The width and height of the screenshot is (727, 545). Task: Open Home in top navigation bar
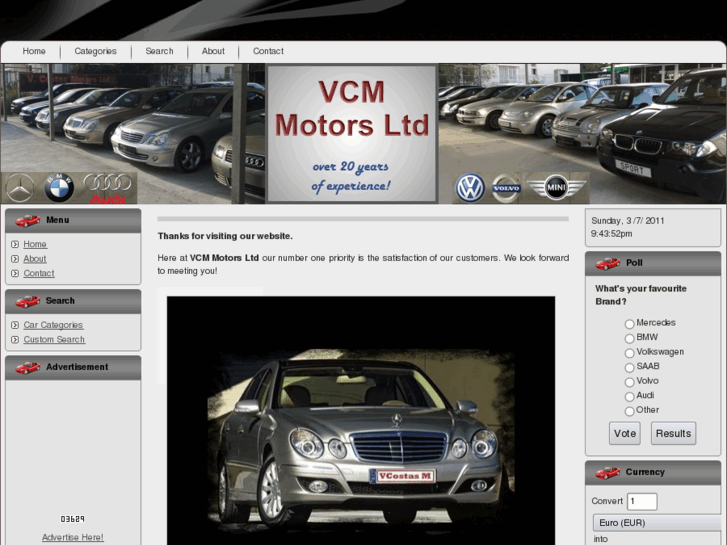point(34,51)
